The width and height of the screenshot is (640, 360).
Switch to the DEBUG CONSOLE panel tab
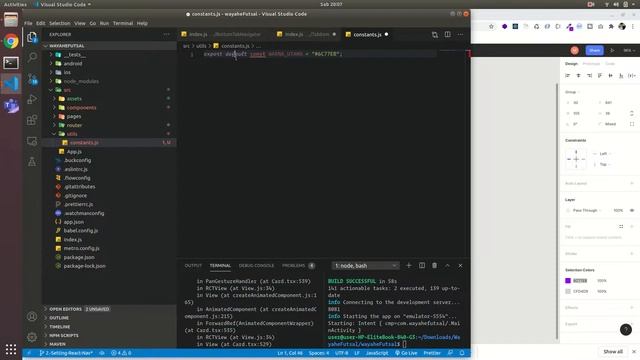(256, 266)
